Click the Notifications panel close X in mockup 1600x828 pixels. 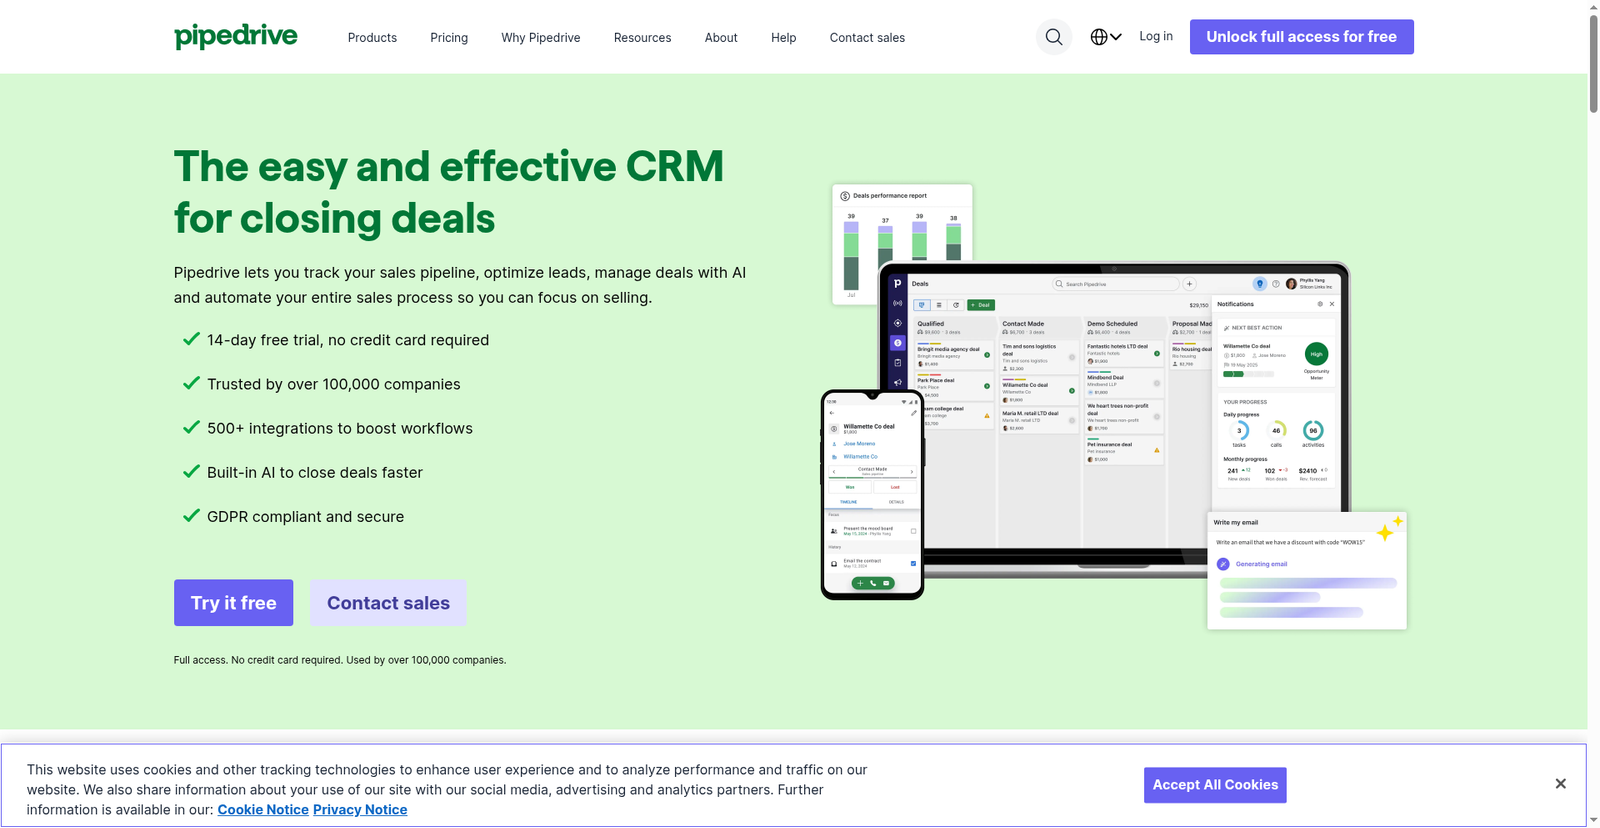pos(1332,304)
